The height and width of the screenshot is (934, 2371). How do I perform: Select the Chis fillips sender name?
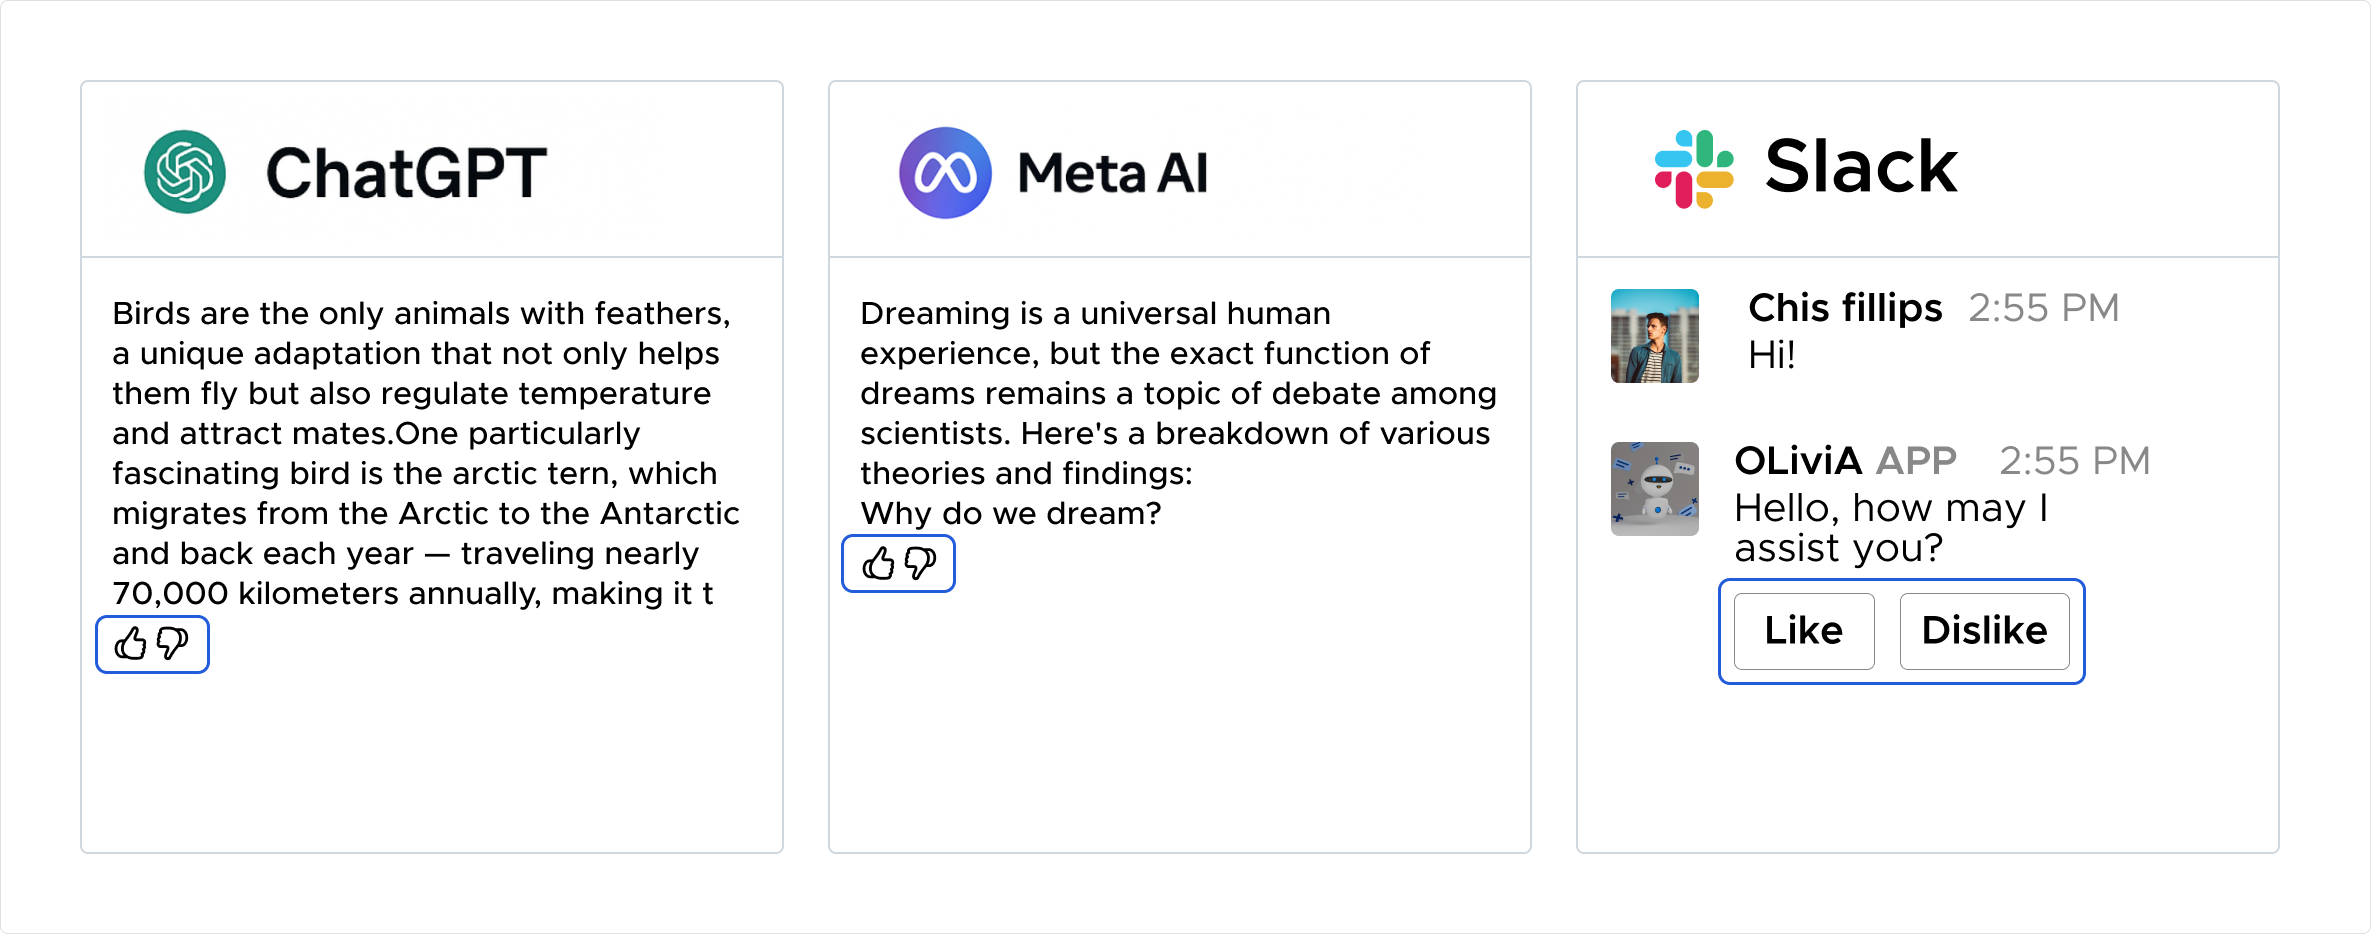[1845, 308]
